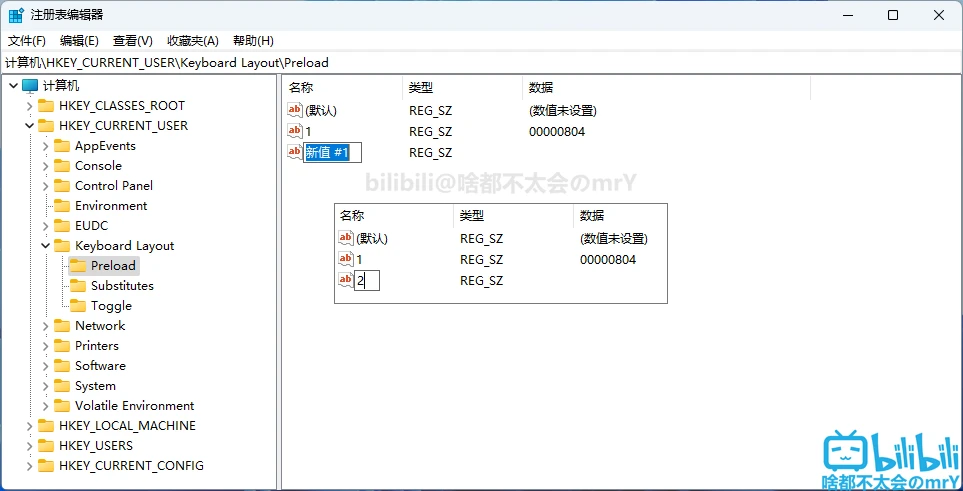Expand the Control Panel key
Image resolution: width=963 pixels, height=491 pixels.
pyautogui.click(x=45, y=186)
